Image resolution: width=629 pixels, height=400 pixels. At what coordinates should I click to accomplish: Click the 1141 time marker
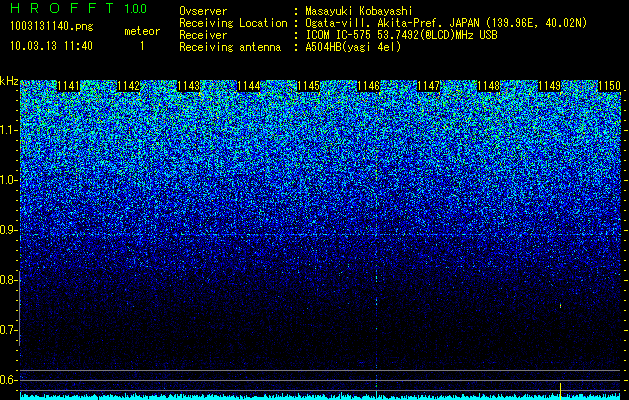69,86
